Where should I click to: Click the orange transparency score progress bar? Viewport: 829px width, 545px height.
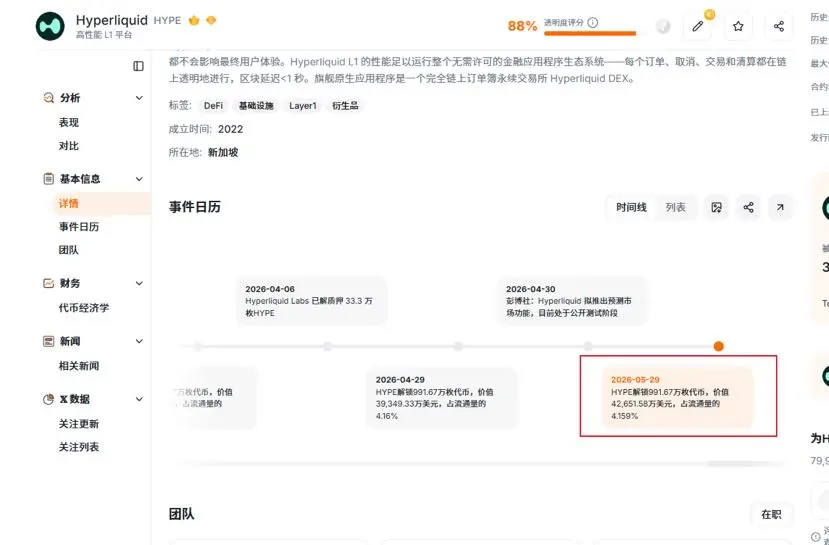point(590,33)
